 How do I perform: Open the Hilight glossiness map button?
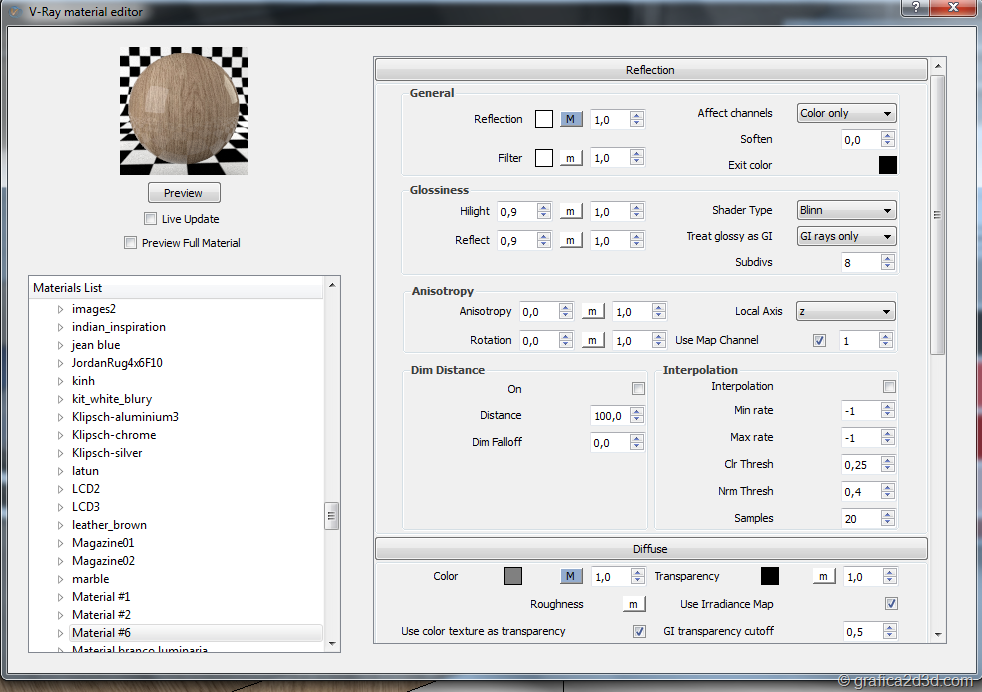coord(570,212)
